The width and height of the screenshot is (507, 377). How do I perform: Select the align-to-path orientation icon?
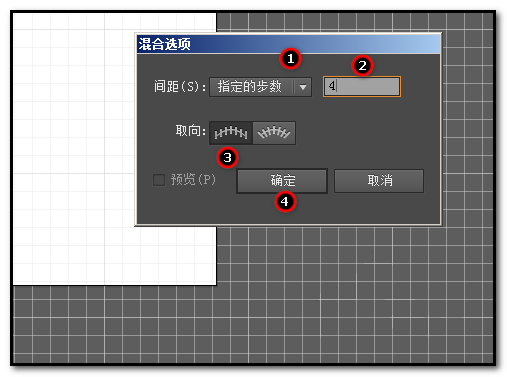[x=274, y=133]
